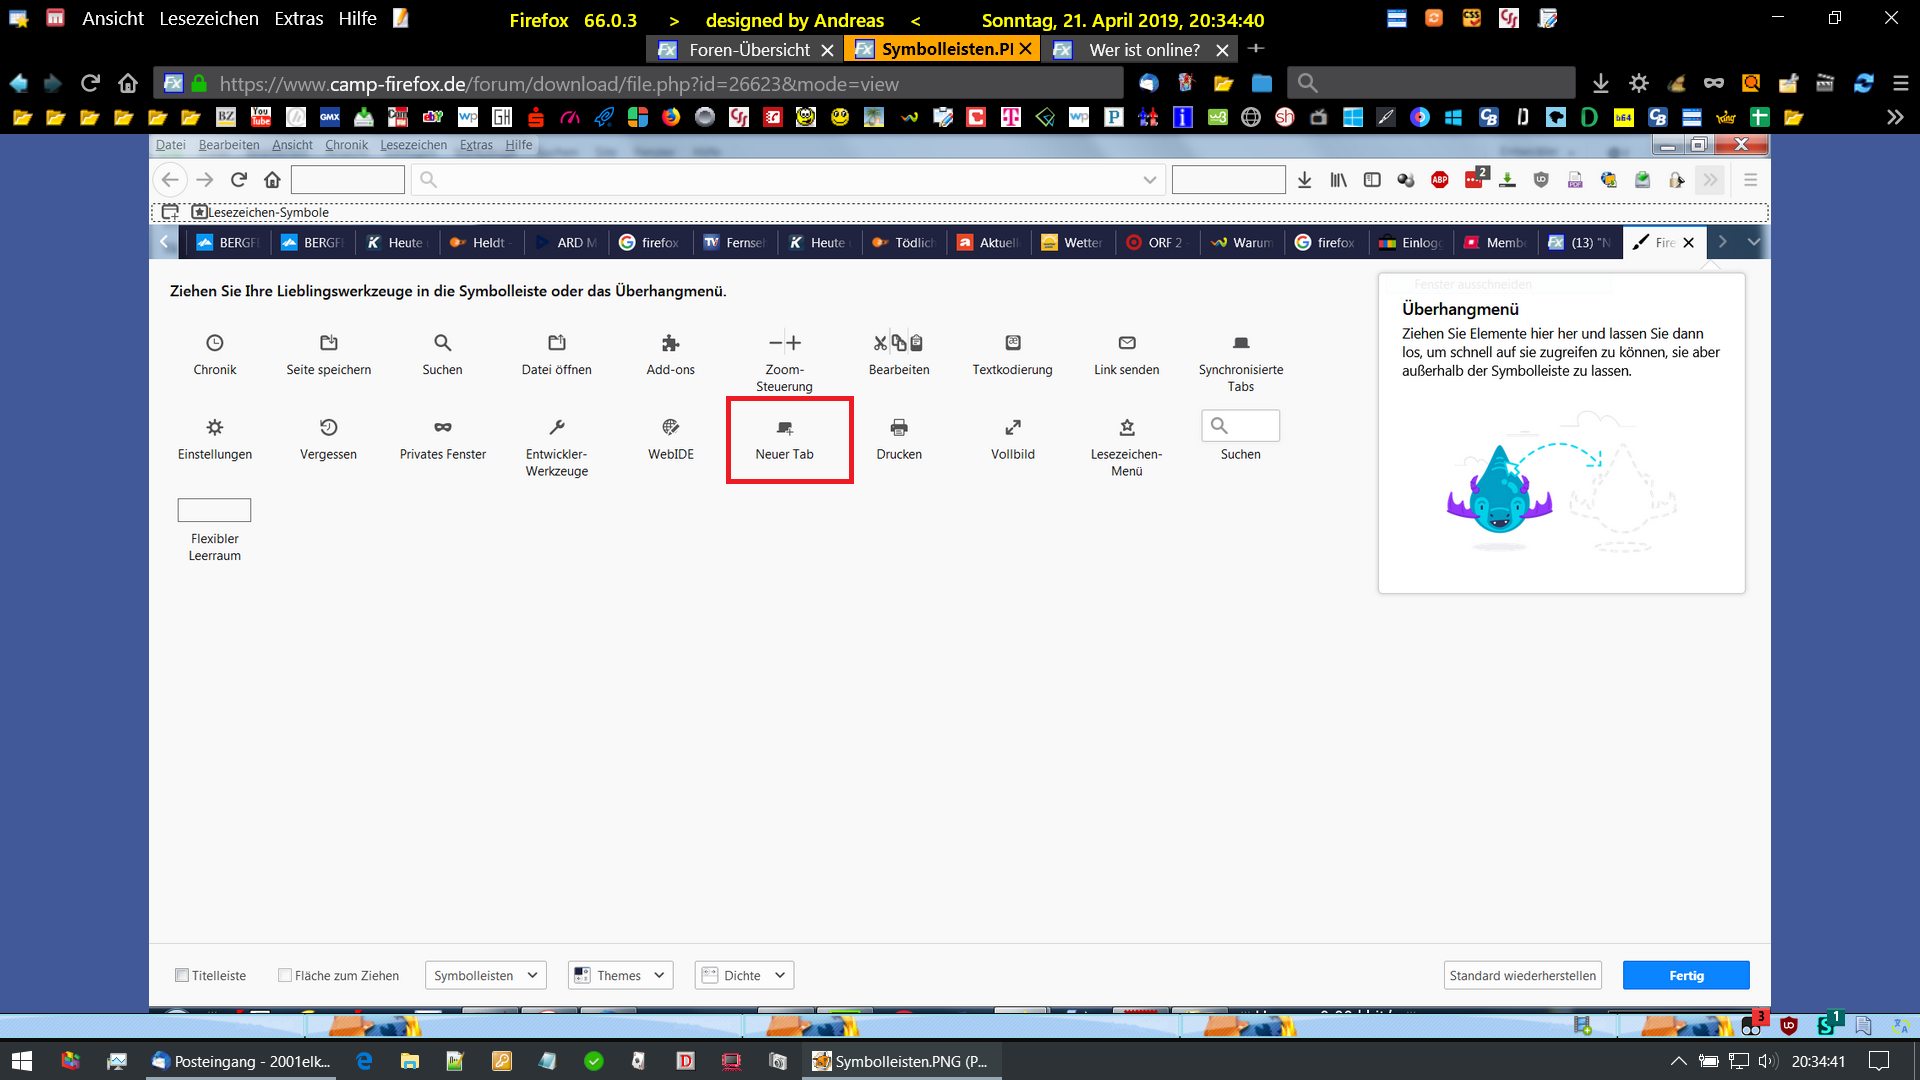This screenshot has width=1920, height=1080.
Task: Open the Symbolleisten dropdown
Action: 486,975
